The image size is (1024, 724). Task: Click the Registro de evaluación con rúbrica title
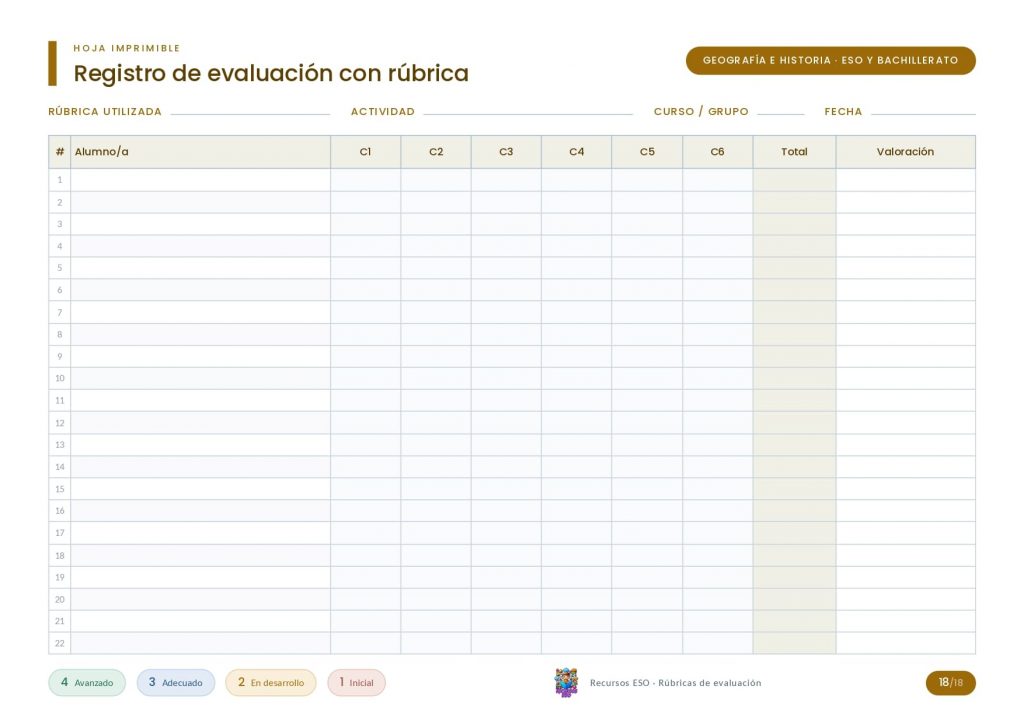[x=271, y=73]
